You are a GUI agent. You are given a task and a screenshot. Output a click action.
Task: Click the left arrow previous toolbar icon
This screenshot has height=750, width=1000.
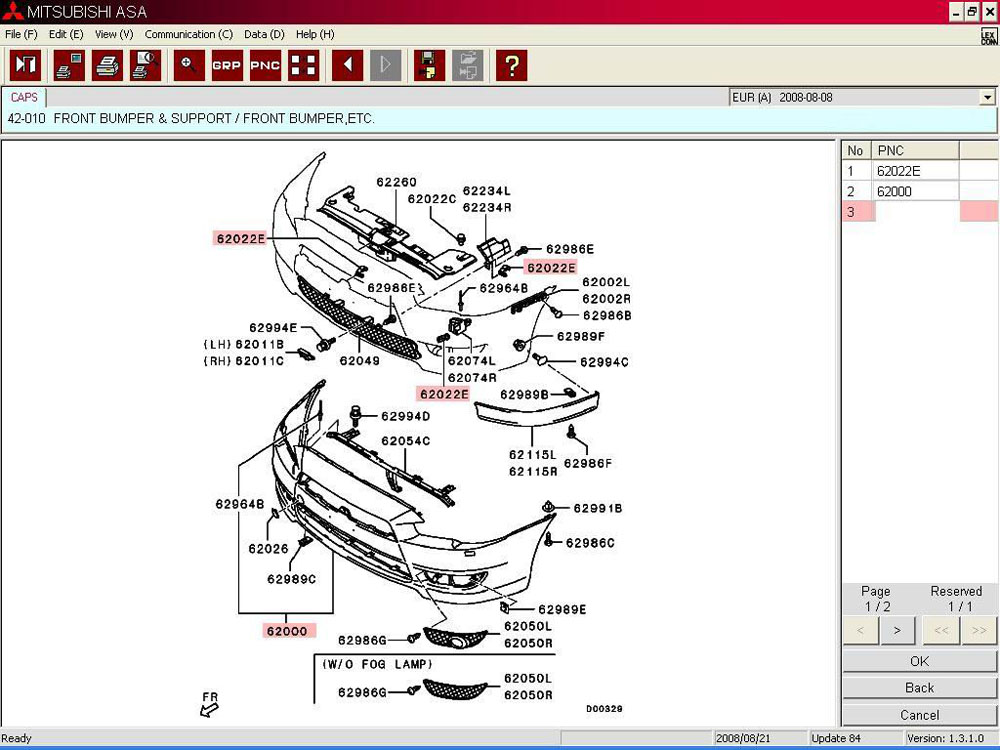click(x=347, y=66)
